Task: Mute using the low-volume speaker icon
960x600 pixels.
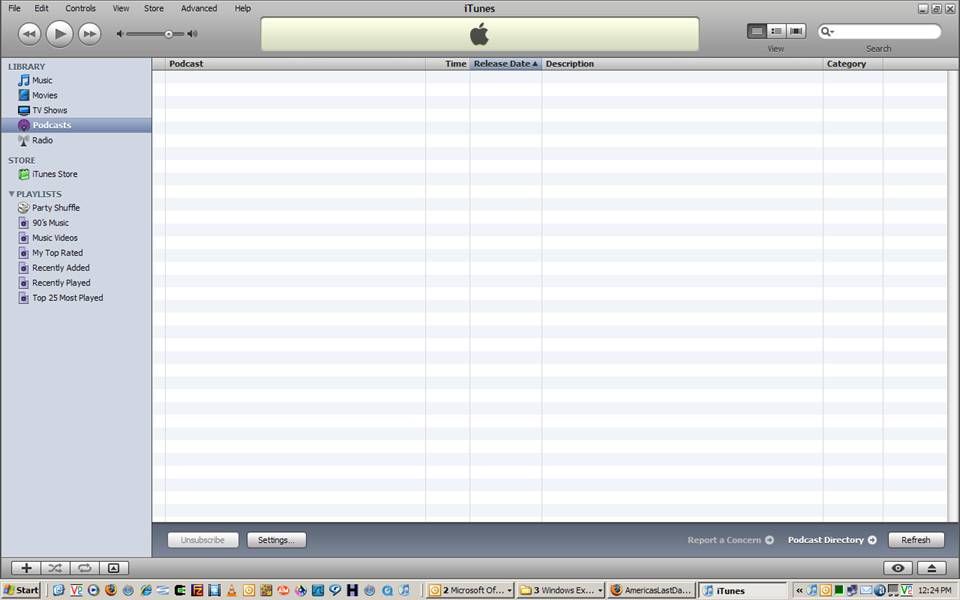Action: (120, 34)
